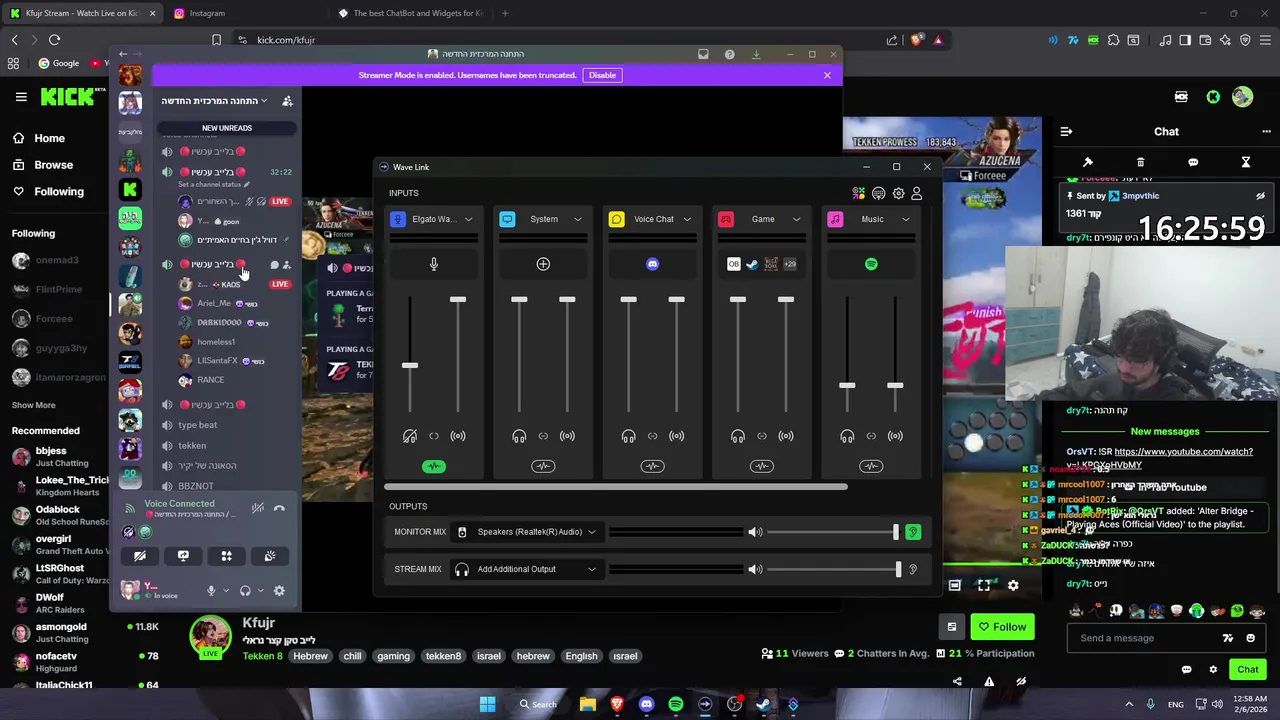The height and width of the screenshot is (720, 1280).
Task: Open Browse in Kick sidebar
Action: pyautogui.click(x=53, y=165)
